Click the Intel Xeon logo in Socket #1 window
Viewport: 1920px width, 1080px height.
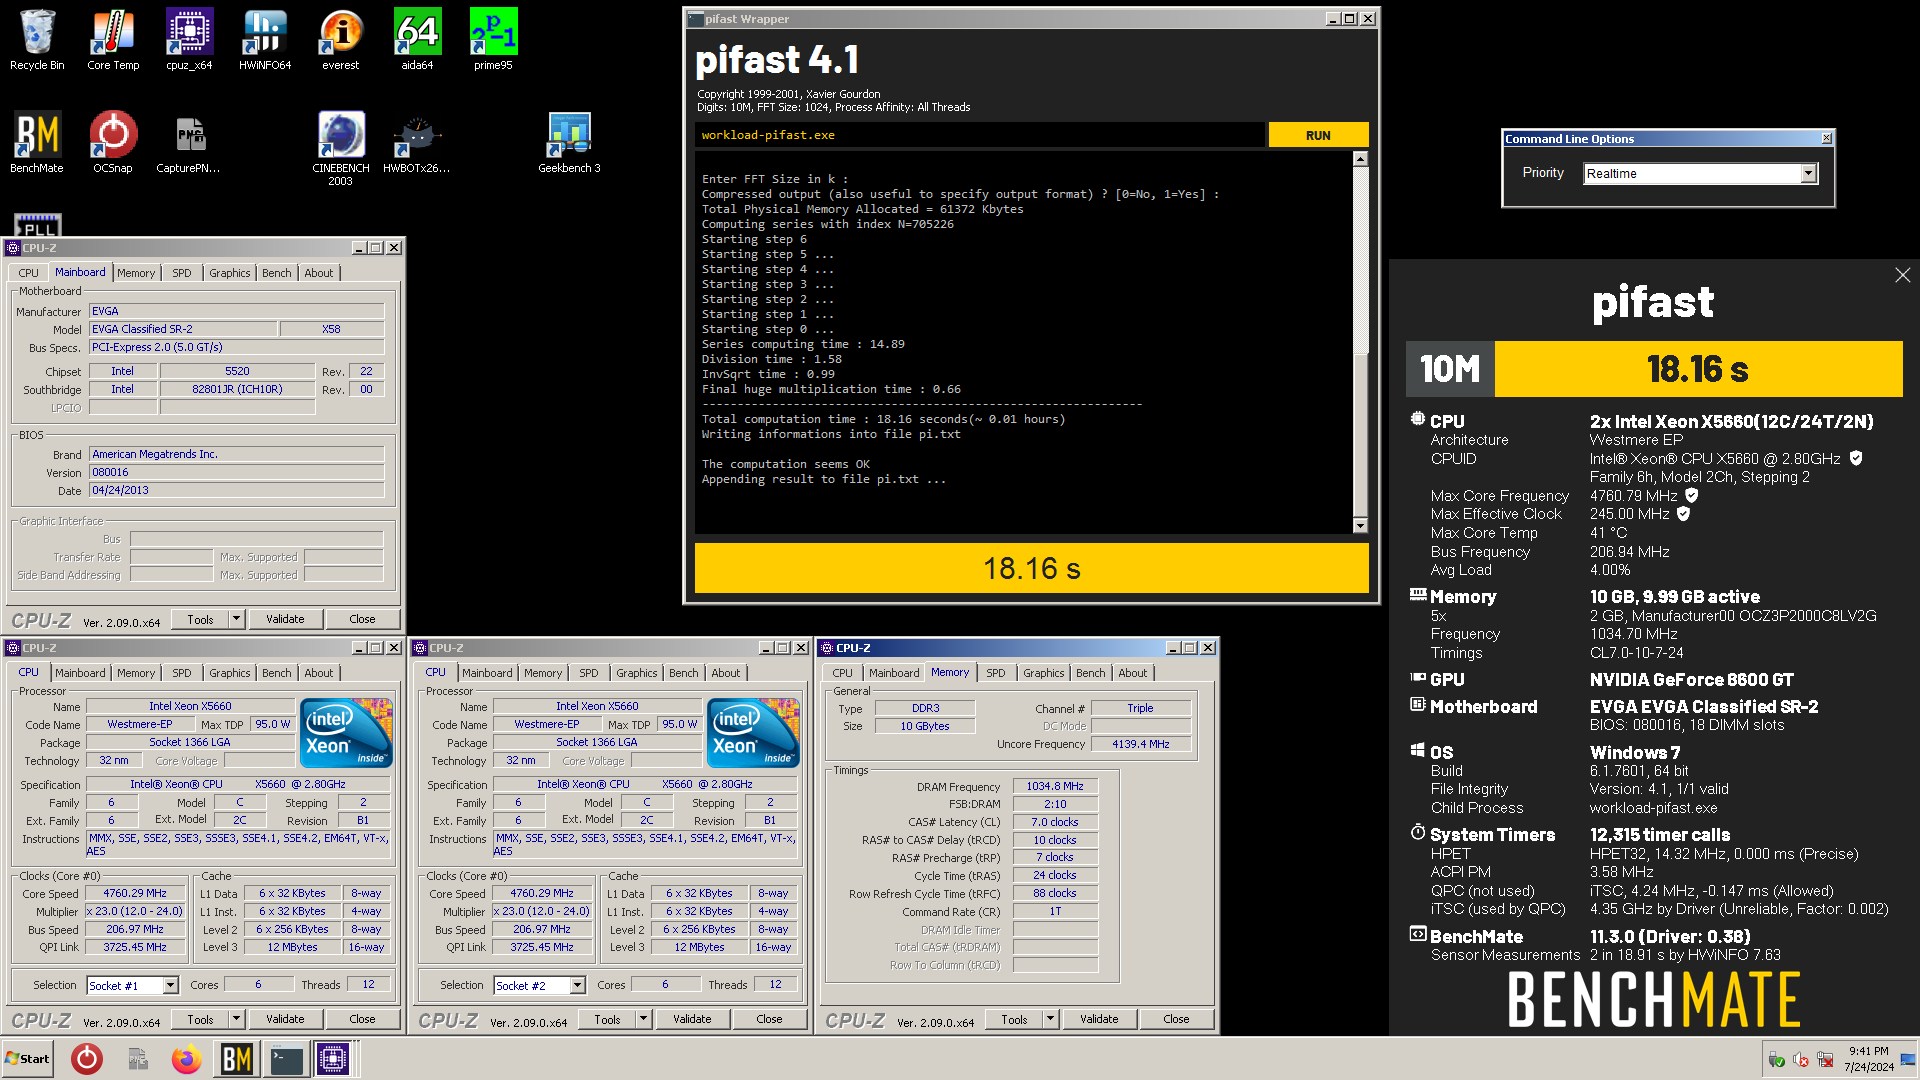(346, 733)
